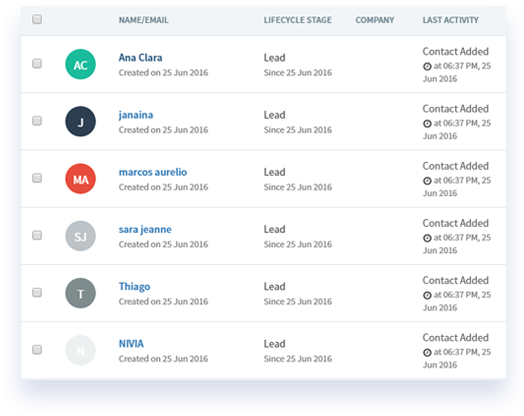The image size is (524, 416).
Task: Click the Lead stage for marcos aurelio
Action: [274, 172]
